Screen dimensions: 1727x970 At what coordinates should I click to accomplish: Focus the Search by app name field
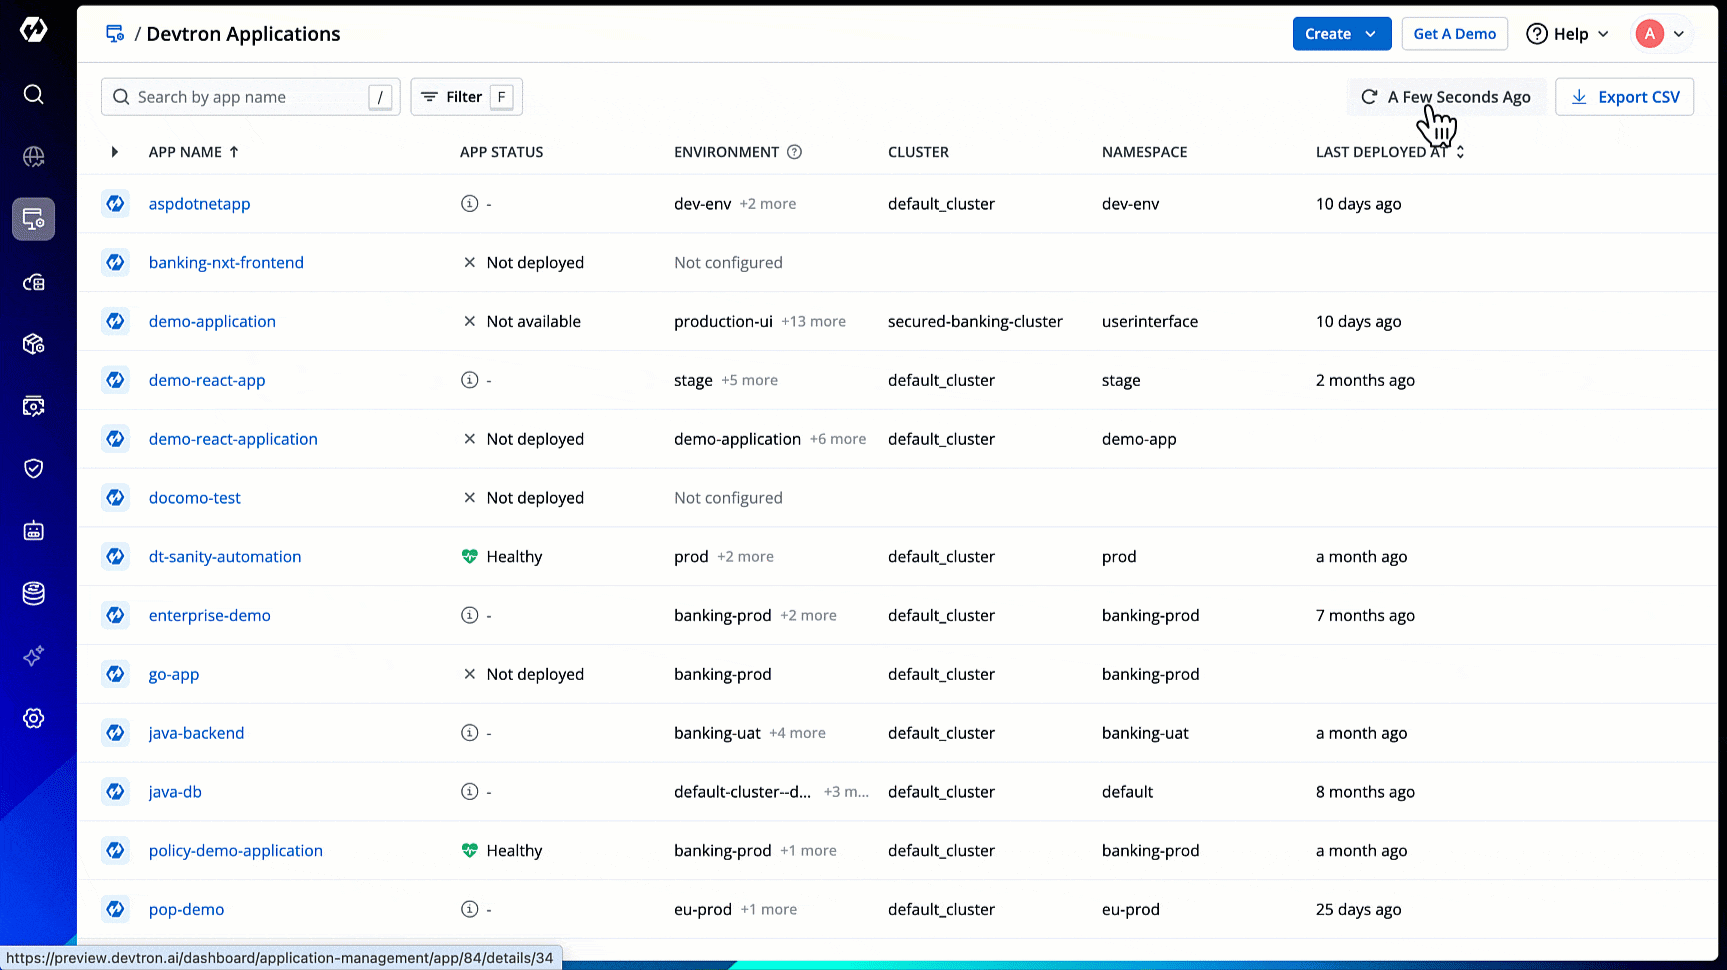(x=250, y=97)
